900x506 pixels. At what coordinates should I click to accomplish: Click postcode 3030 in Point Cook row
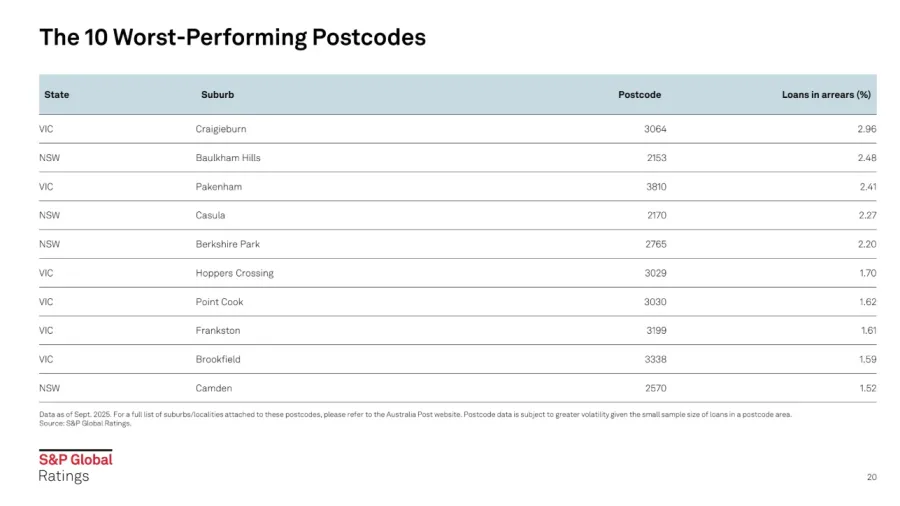655,302
